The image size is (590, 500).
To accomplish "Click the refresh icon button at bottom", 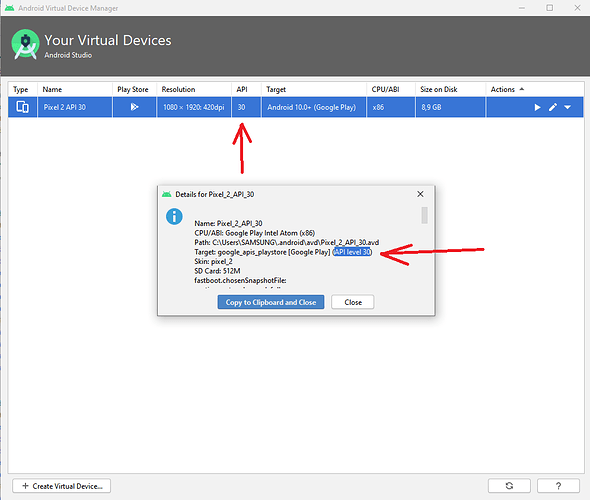I will point(509,486).
